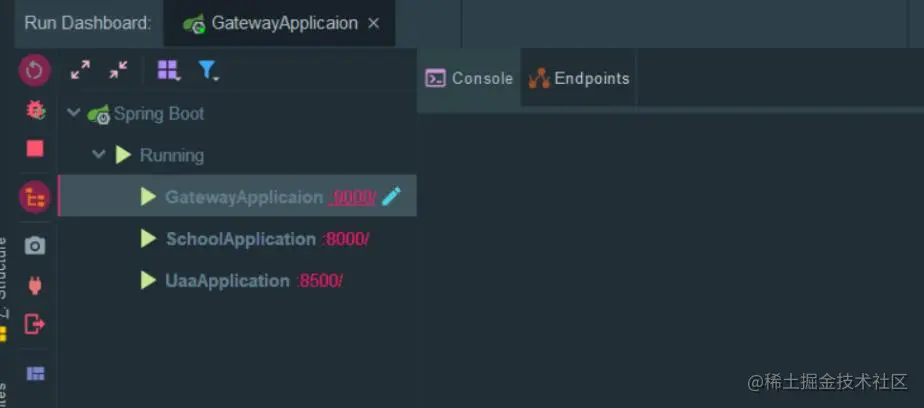Open the :8000/ port link

346,239
